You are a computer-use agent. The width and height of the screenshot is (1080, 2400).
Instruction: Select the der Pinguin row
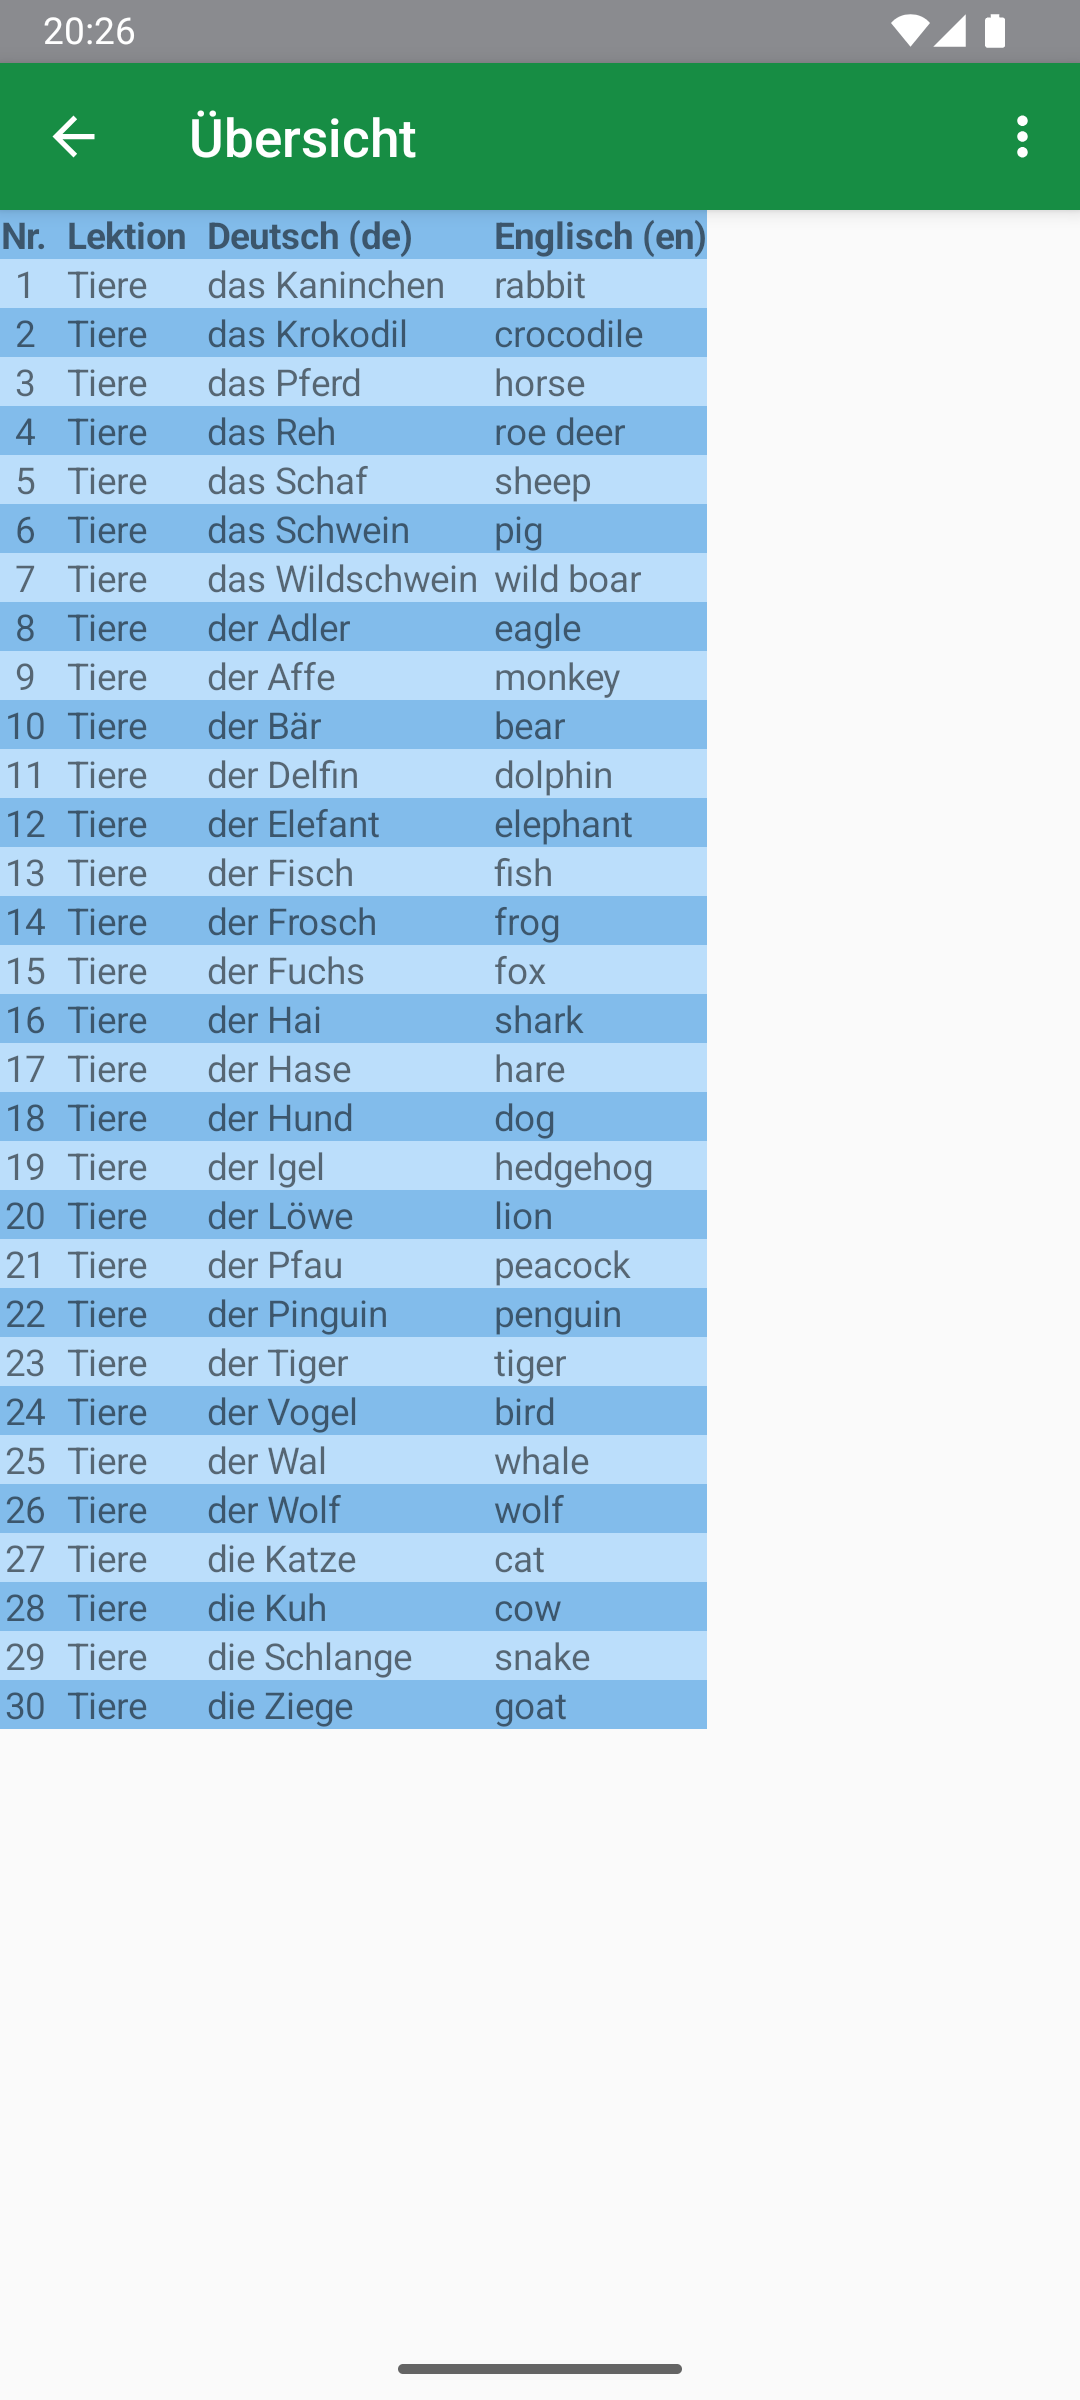pyautogui.click(x=297, y=1314)
